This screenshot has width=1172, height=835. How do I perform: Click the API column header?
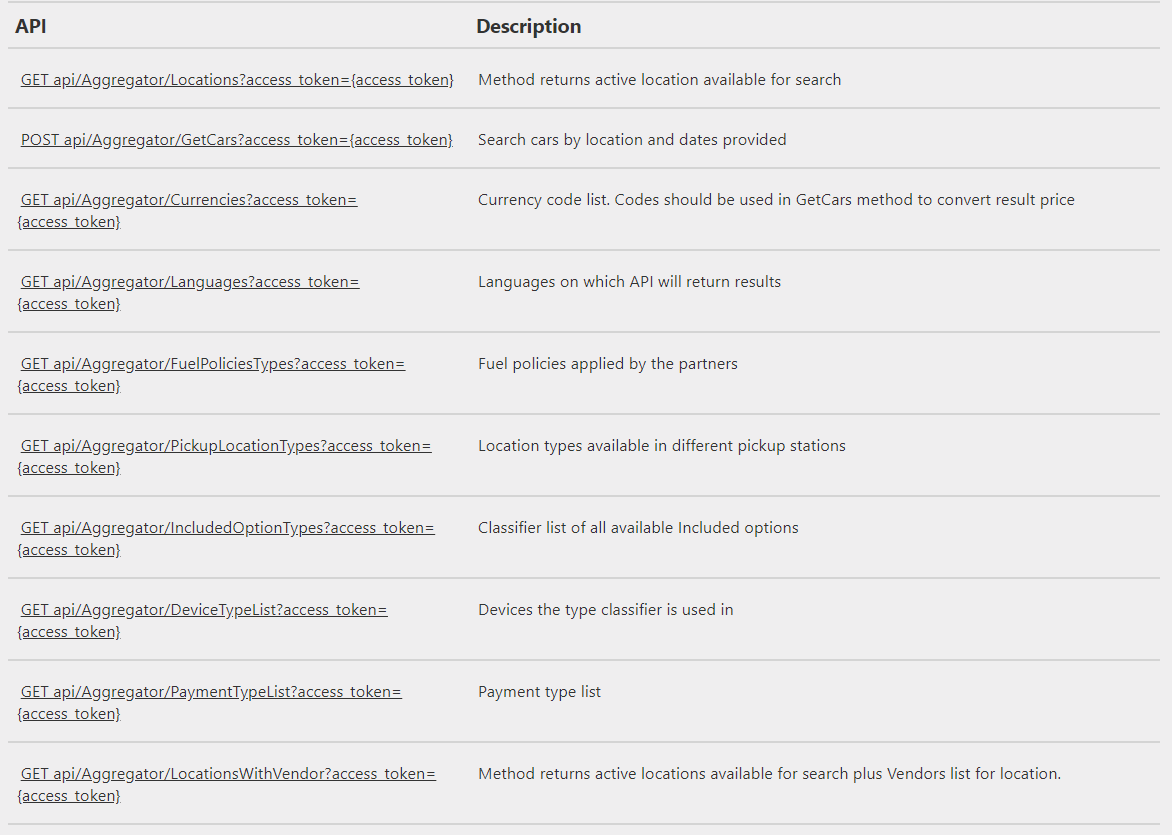coord(31,27)
